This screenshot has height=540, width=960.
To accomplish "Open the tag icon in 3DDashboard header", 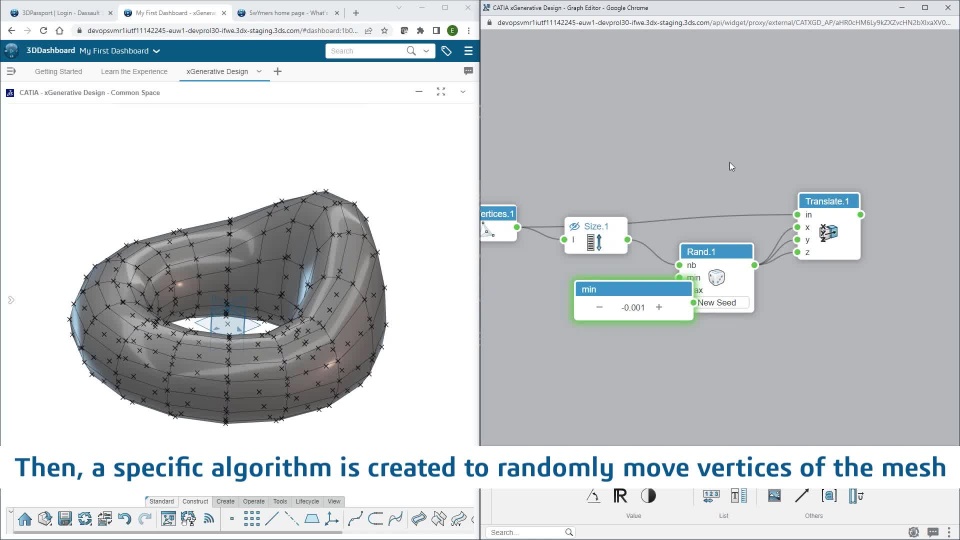I will [x=446, y=51].
